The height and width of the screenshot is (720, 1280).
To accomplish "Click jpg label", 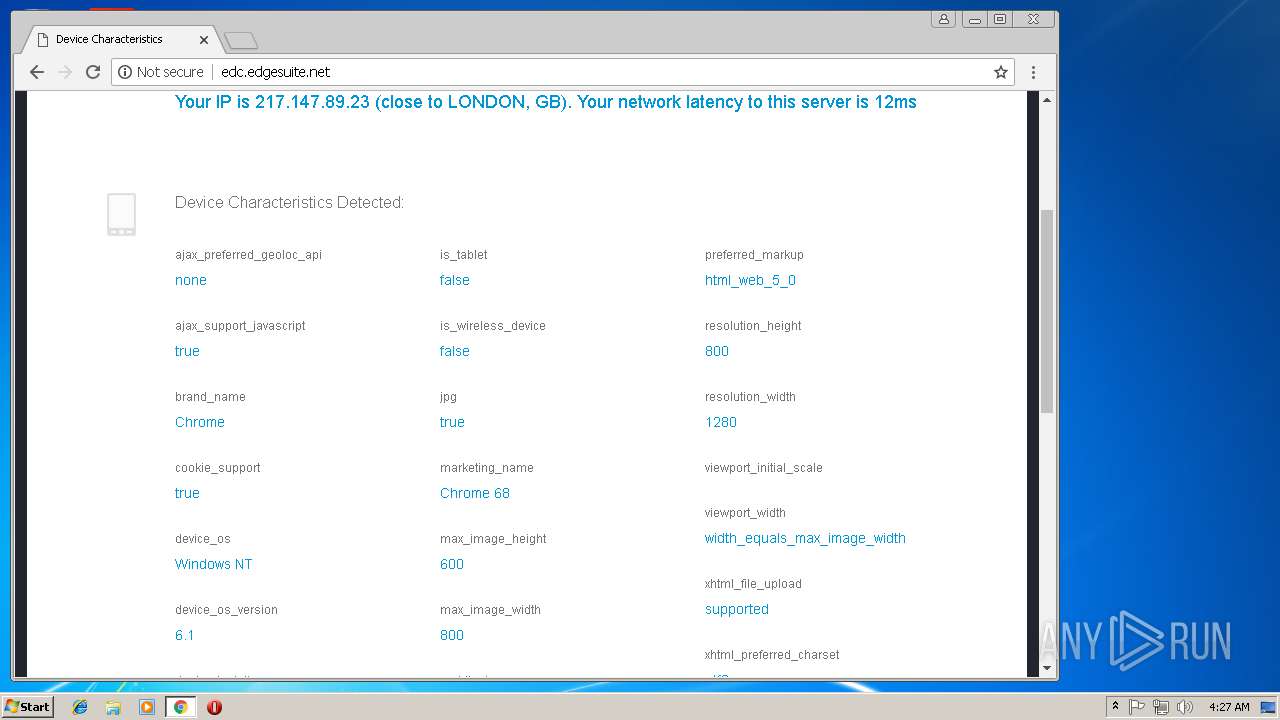I will [x=448, y=397].
